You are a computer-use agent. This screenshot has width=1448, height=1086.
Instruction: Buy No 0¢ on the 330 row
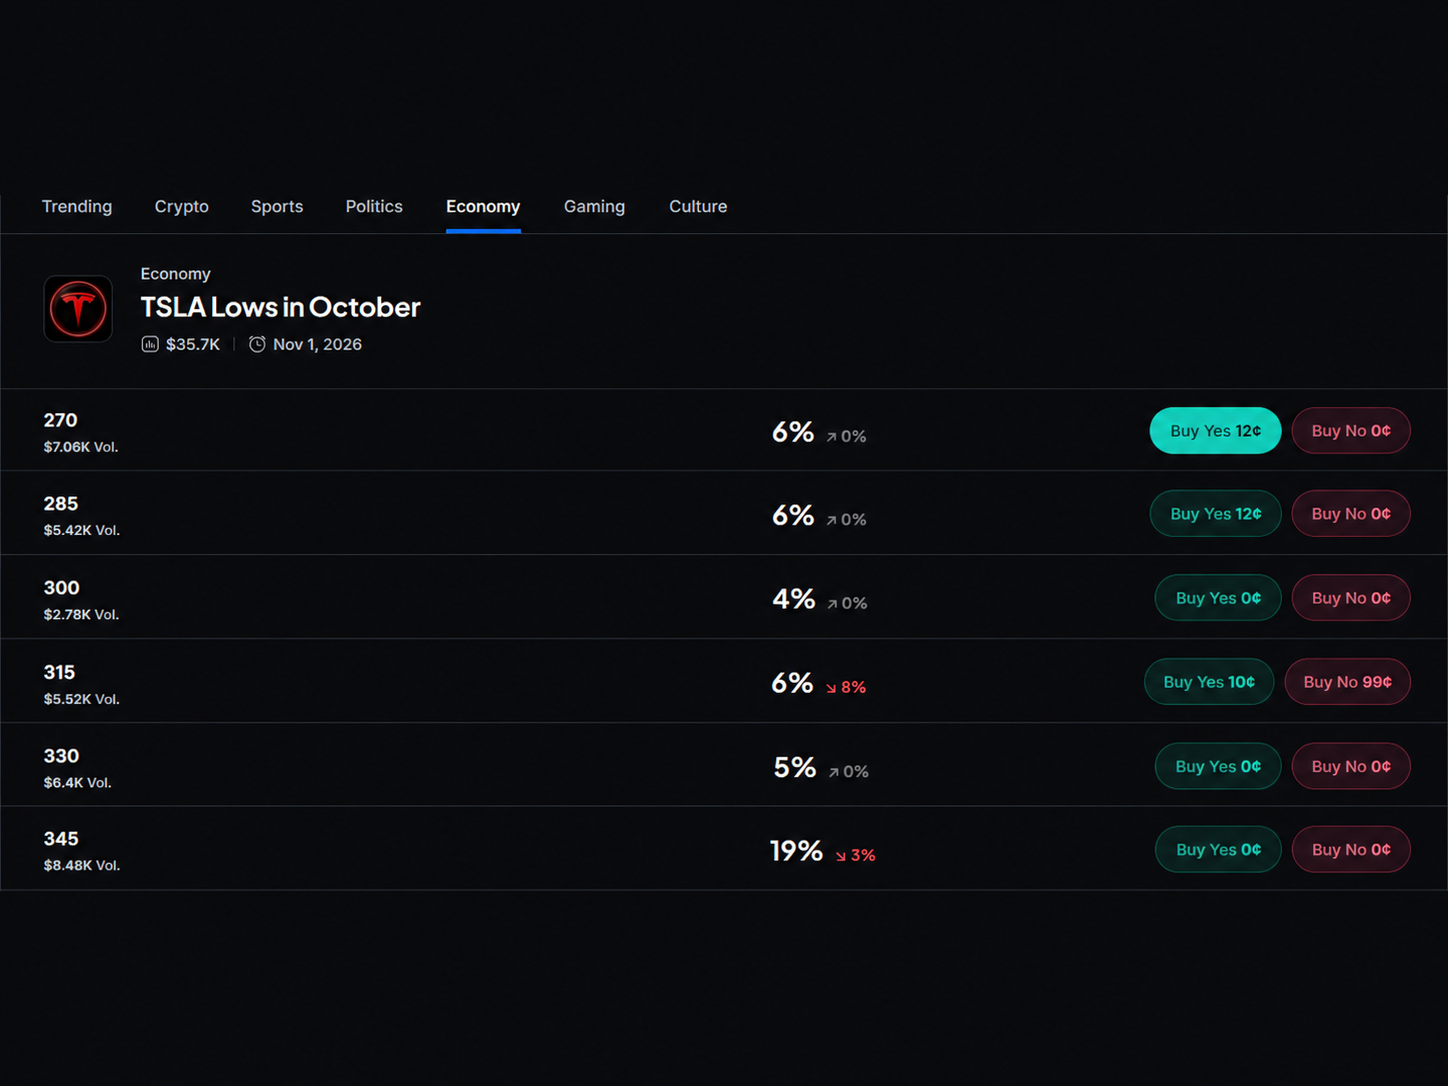click(x=1351, y=766)
